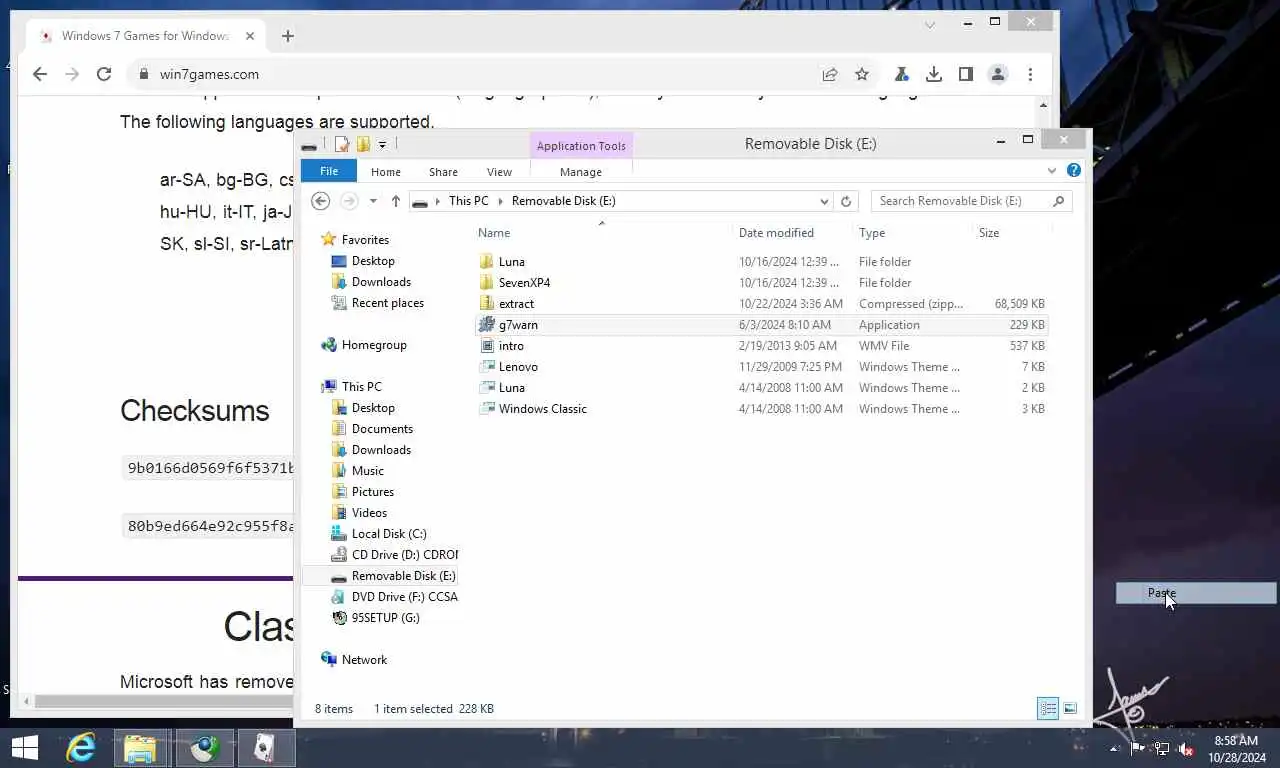Expand the breadcrumb arrow after This PC

pos(501,201)
